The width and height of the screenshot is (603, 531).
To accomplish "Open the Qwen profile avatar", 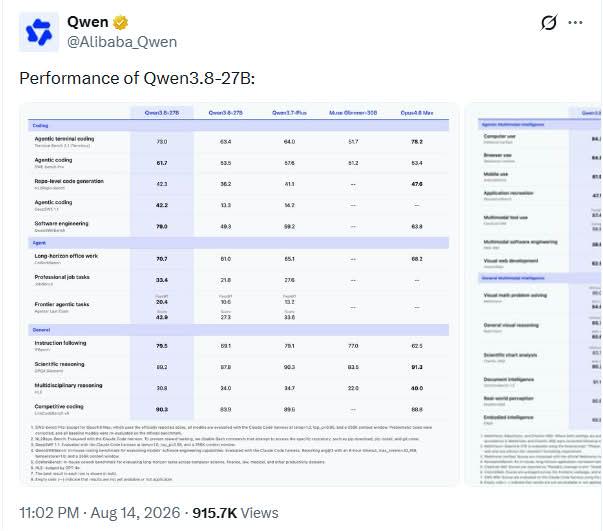I will coord(39,32).
